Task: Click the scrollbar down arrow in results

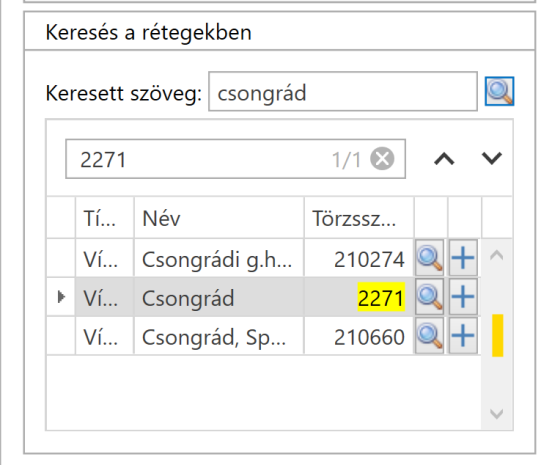Action: point(496,413)
